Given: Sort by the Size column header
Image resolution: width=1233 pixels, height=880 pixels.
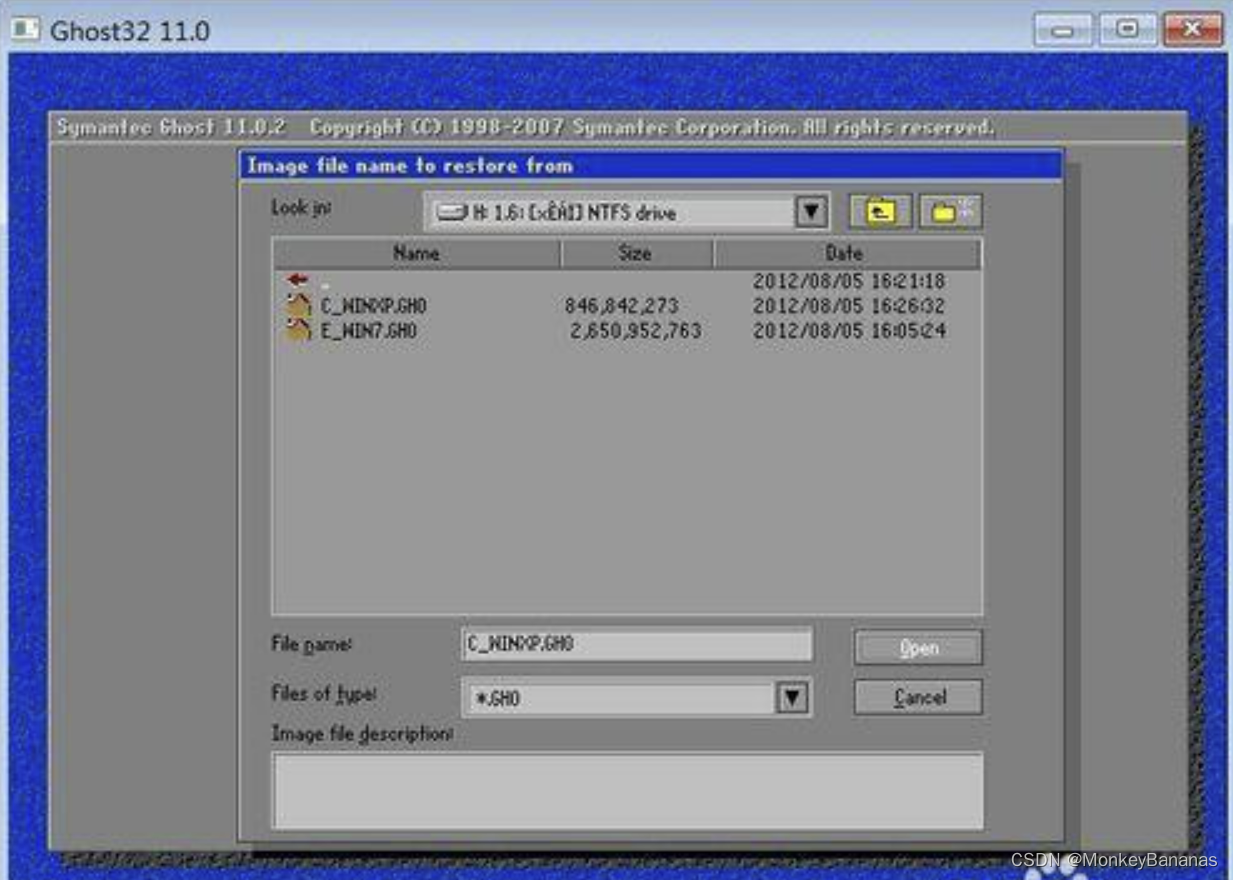Looking at the screenshot, I should click(636, 253).
